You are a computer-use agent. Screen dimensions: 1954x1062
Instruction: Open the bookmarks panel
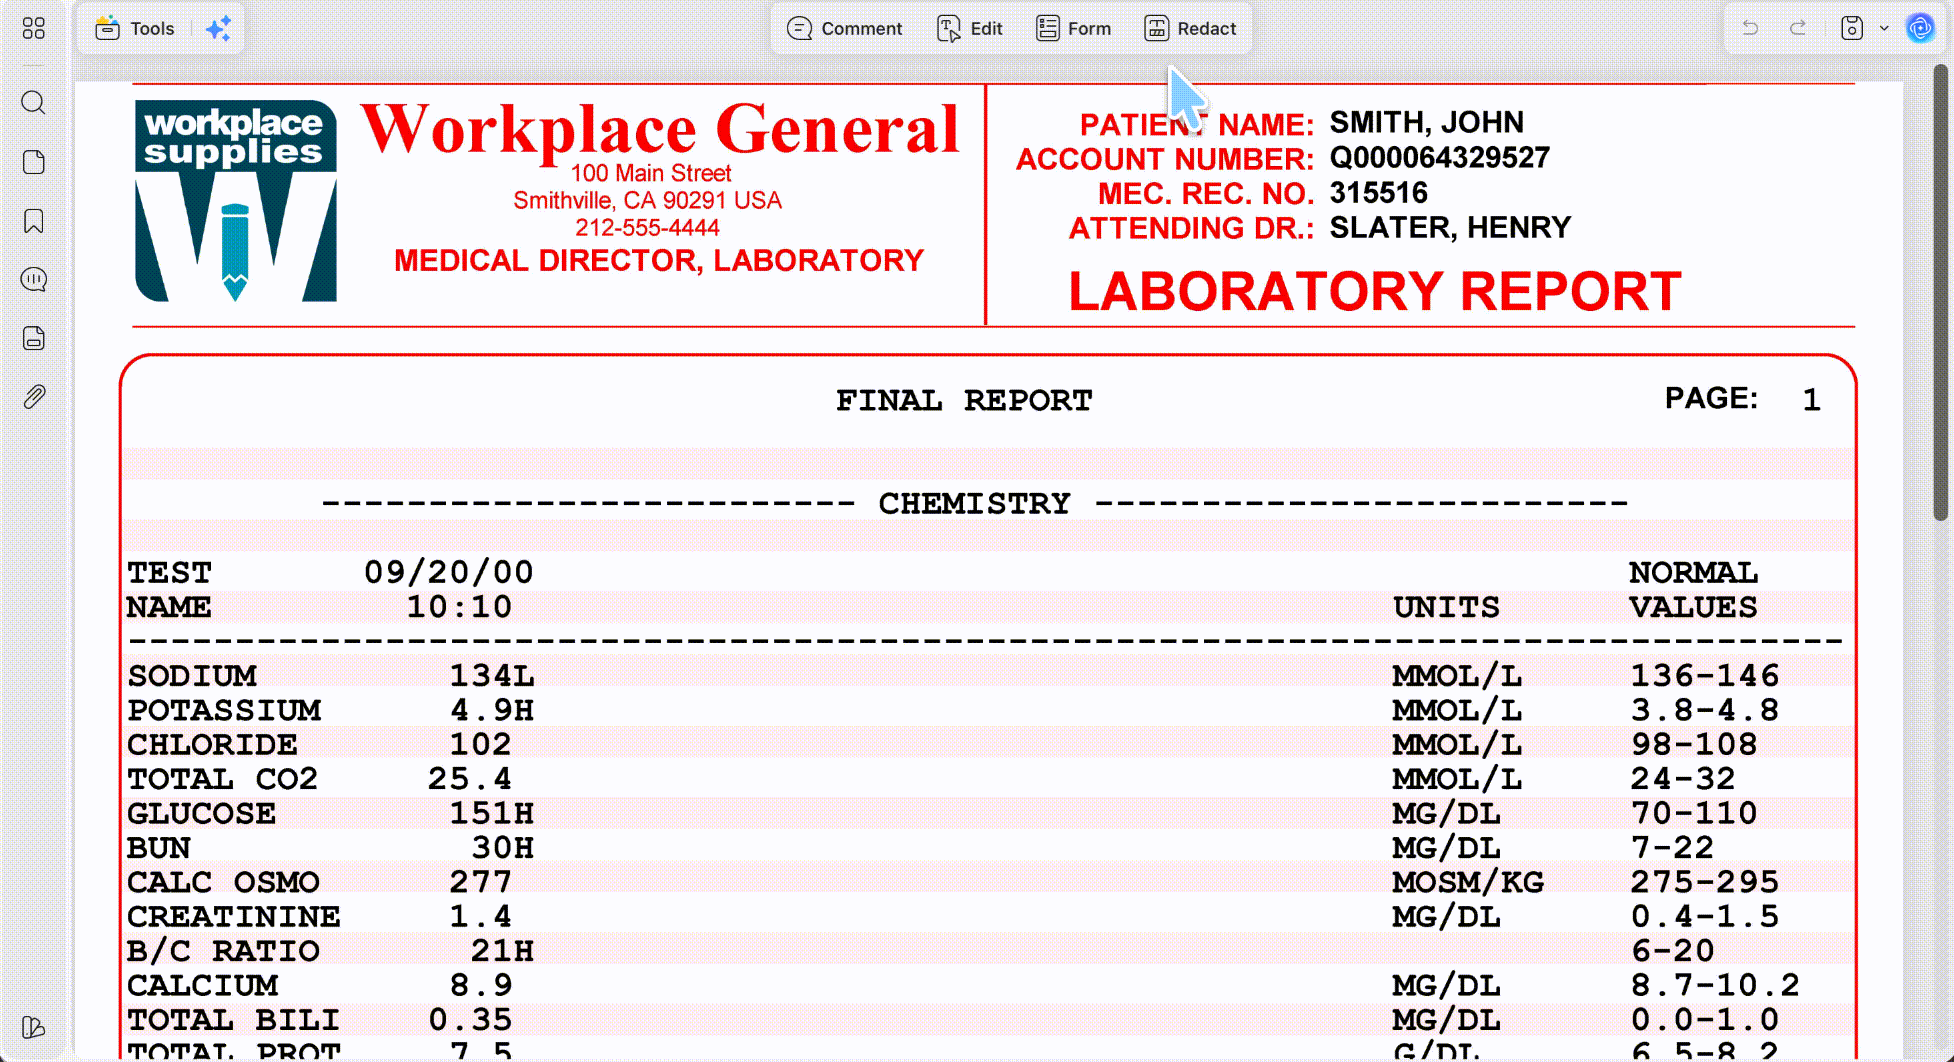coord(34,221)
